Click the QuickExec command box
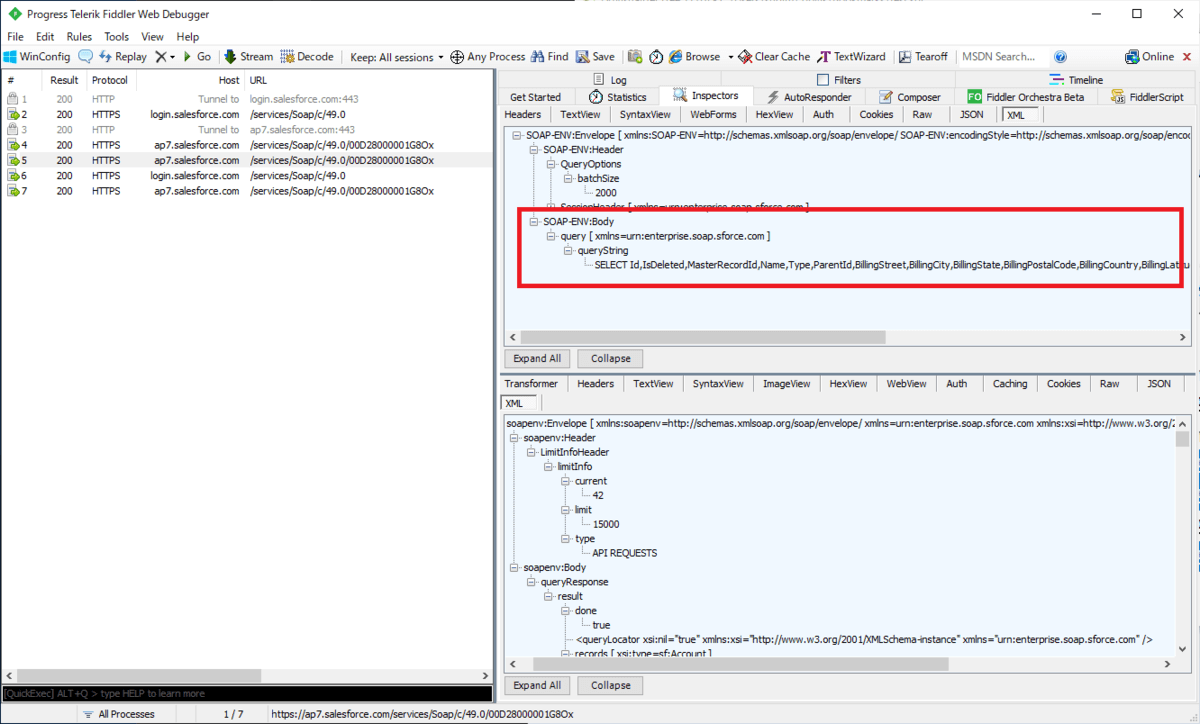 [x=247, y=693]
